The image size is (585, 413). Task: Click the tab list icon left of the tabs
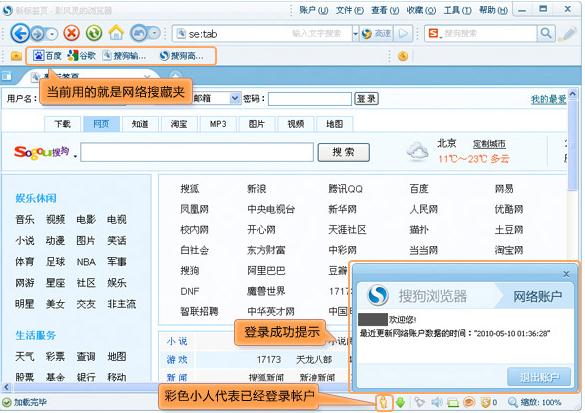7,76
